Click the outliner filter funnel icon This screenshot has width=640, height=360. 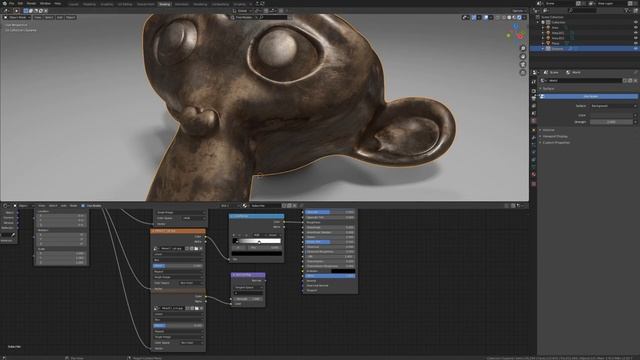627,11
